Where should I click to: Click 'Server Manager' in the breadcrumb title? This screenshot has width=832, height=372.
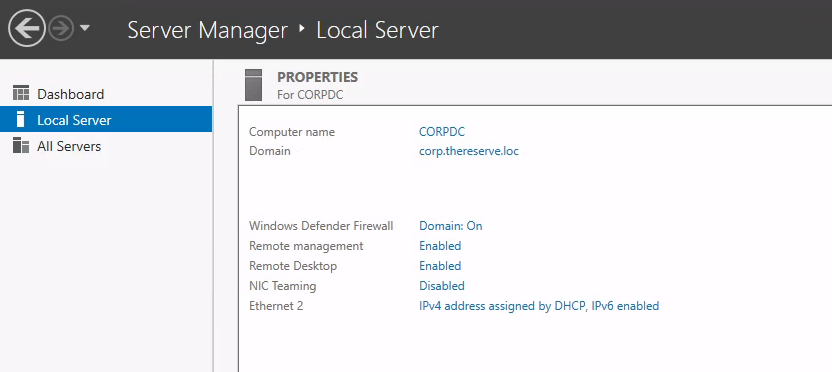[207, 30]
